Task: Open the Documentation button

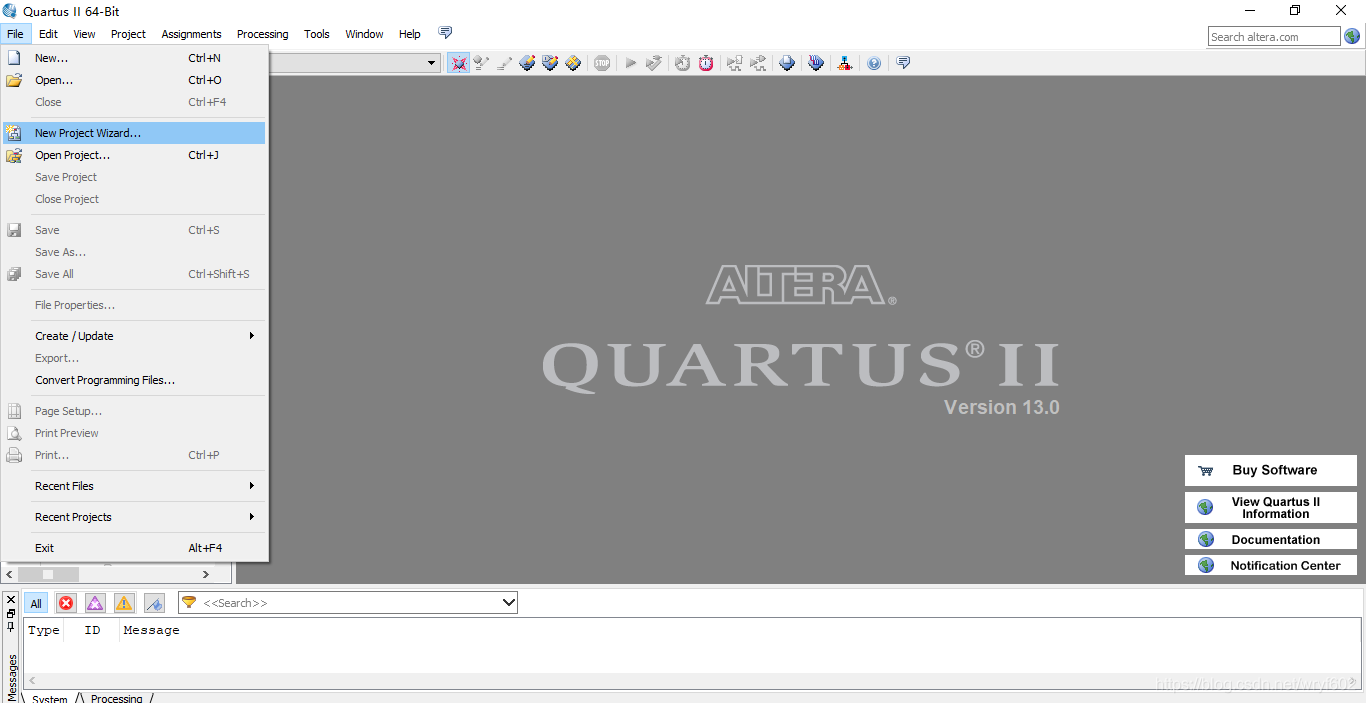Action: pos(1271,539)
